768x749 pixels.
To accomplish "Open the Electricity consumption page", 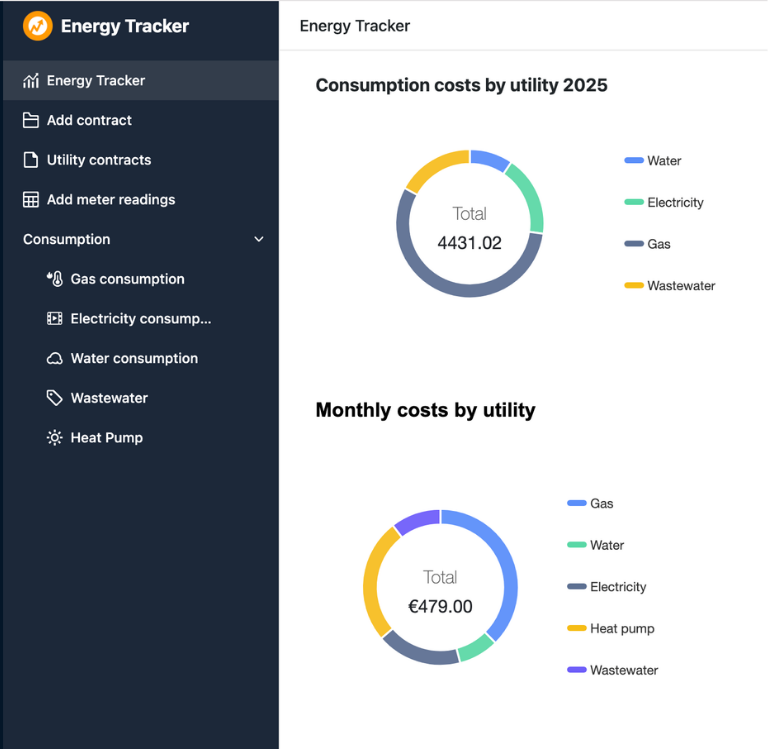I will click(140, 319).
